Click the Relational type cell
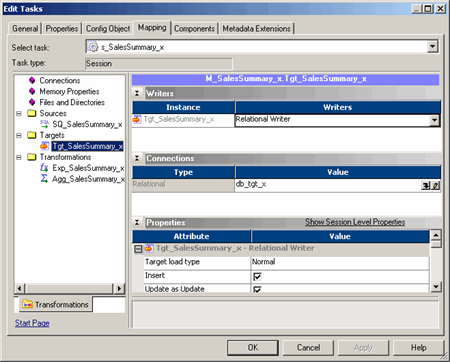Screen dimensions: 450x362 click(183, 185)
